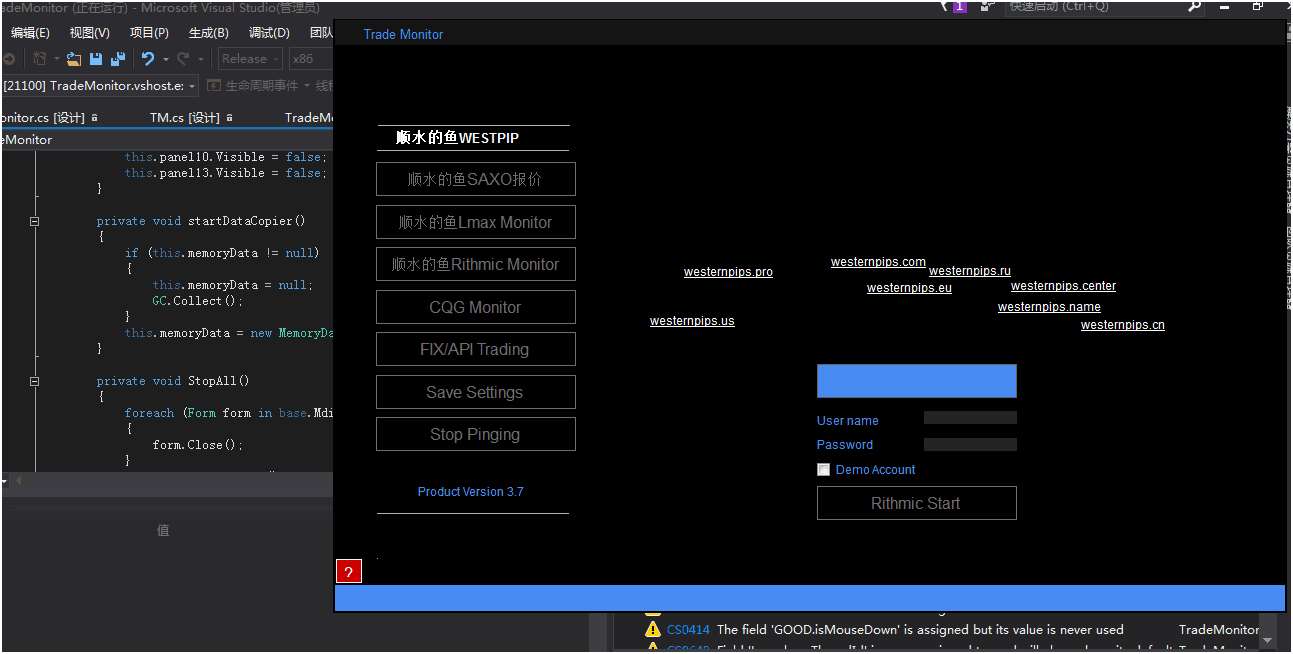Viewport: 1293px width, 654px height.
Task: Open westernpips.eu link
Action: [909, 288]
